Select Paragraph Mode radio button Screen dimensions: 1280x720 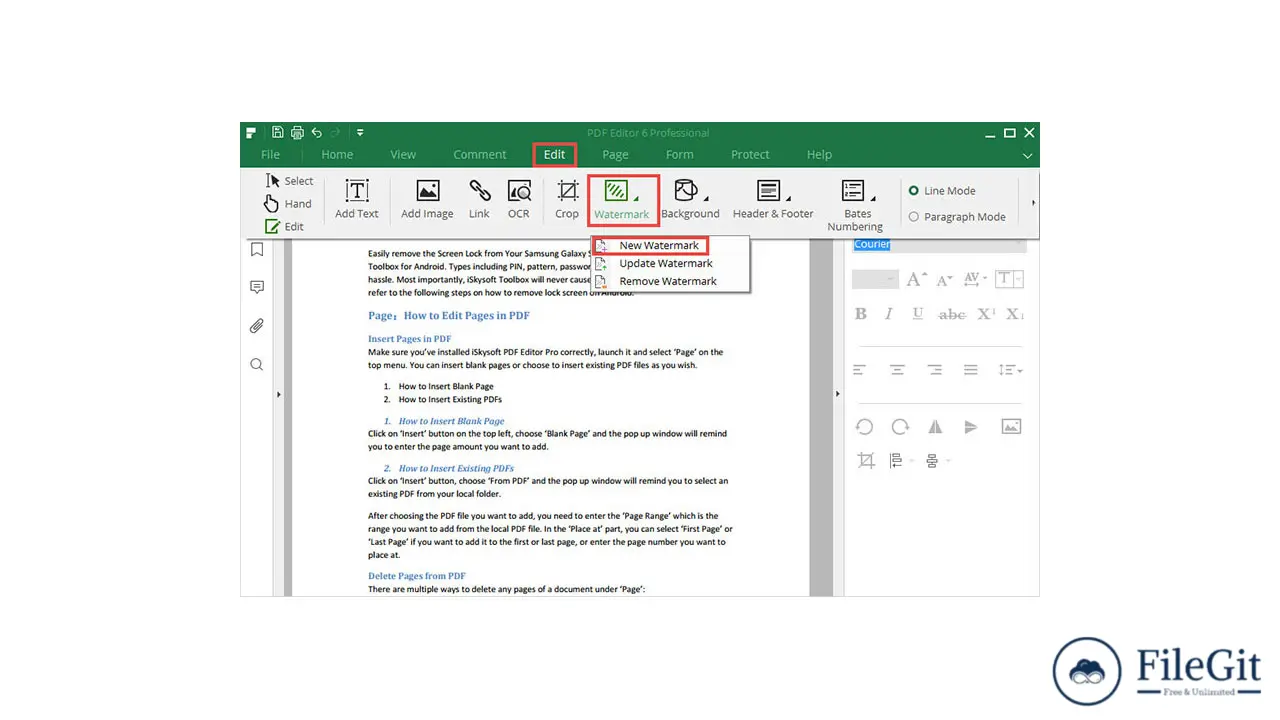point(913,217)
